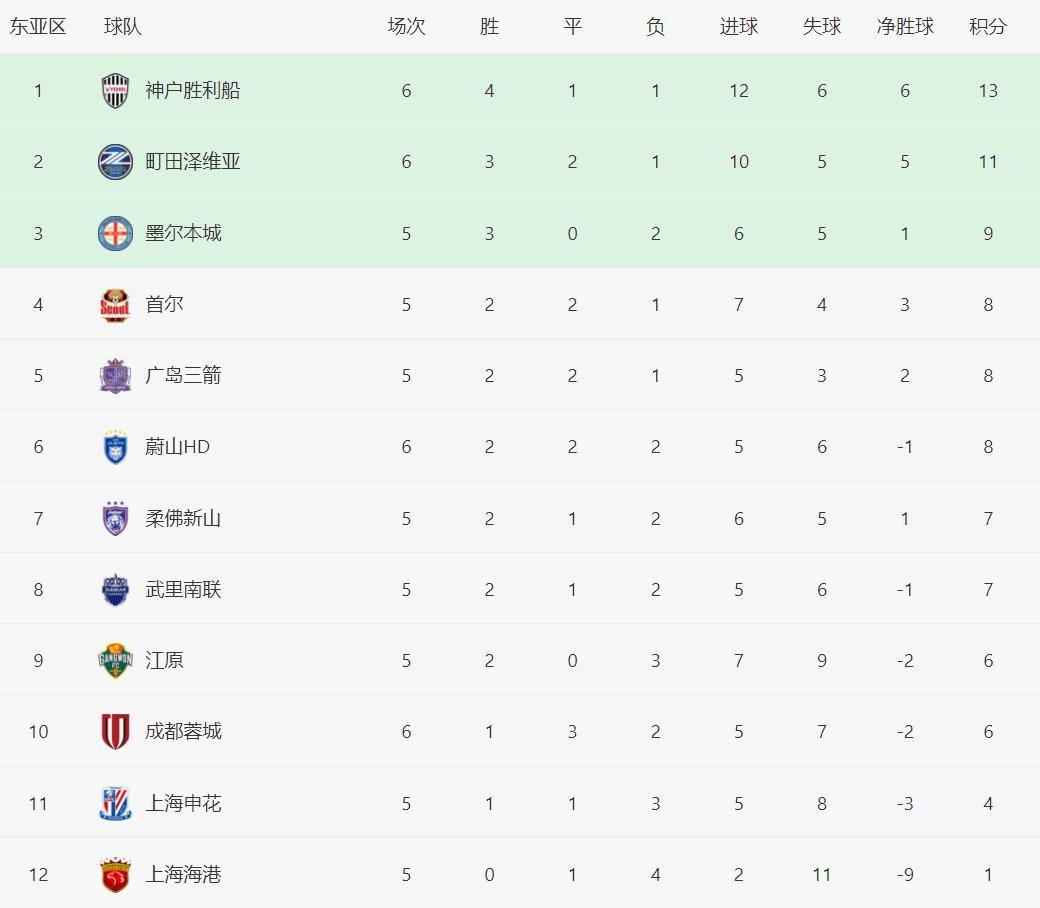
Task: Click the Buriram United team badge
Action: (115, 590)
